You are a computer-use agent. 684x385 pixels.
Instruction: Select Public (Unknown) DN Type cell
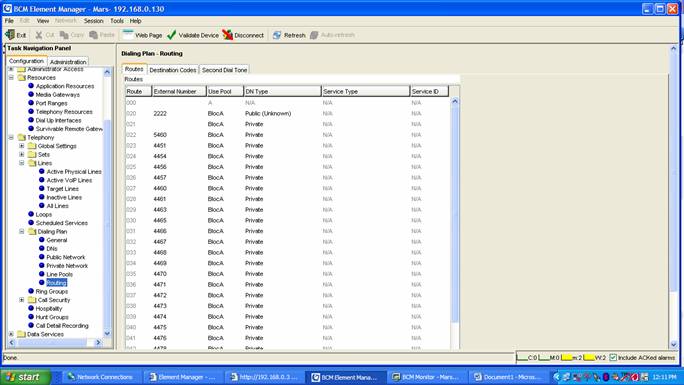point(282,113)
